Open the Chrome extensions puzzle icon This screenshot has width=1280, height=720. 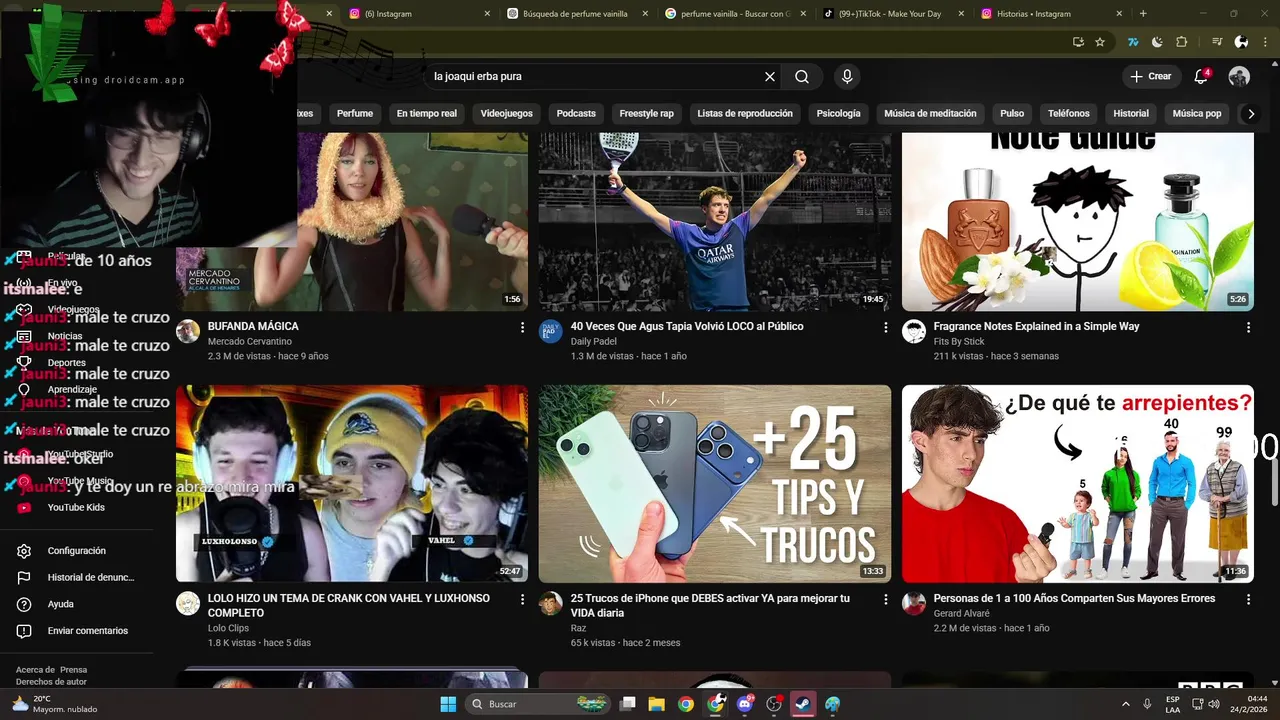(x=1182, y=42)
